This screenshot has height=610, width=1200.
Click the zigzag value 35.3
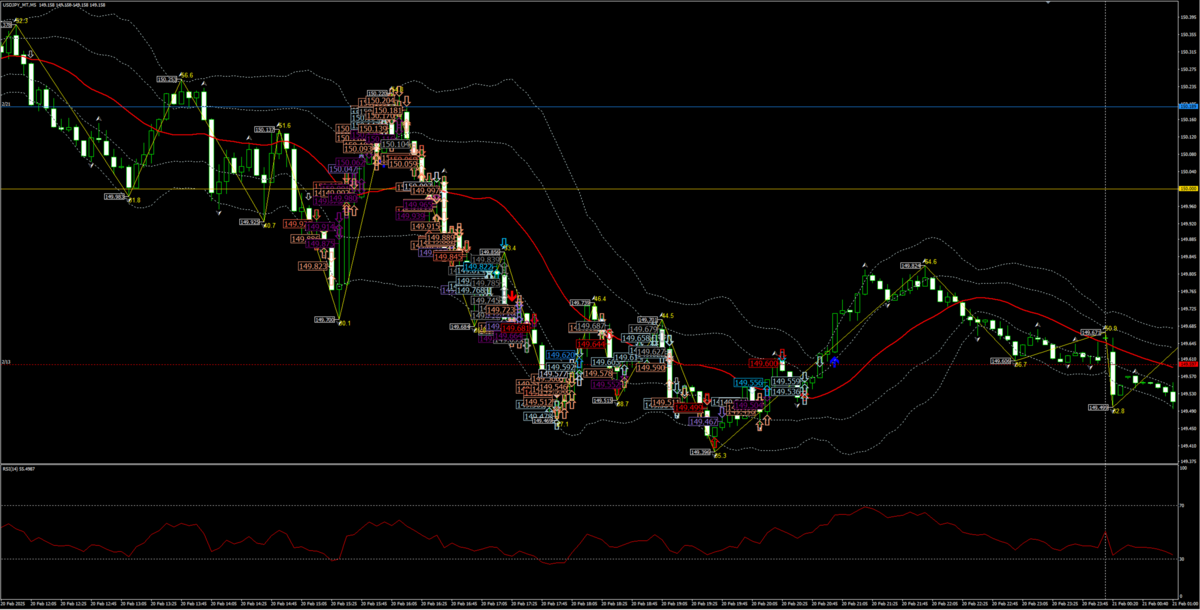click(x=720, y=455)
